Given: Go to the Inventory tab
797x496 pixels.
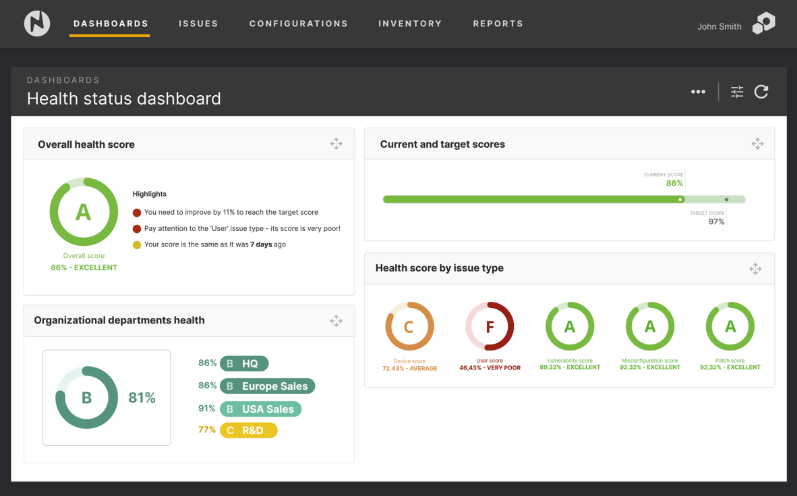Looking at the screenshot, I should coord(410,23).
